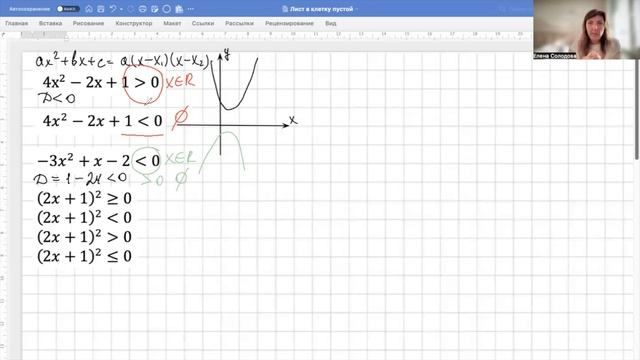The height and width of the screenshot is (360, 640).
Task: Click the line "(2x + 1)² > 0"
Action: (84, 237)
